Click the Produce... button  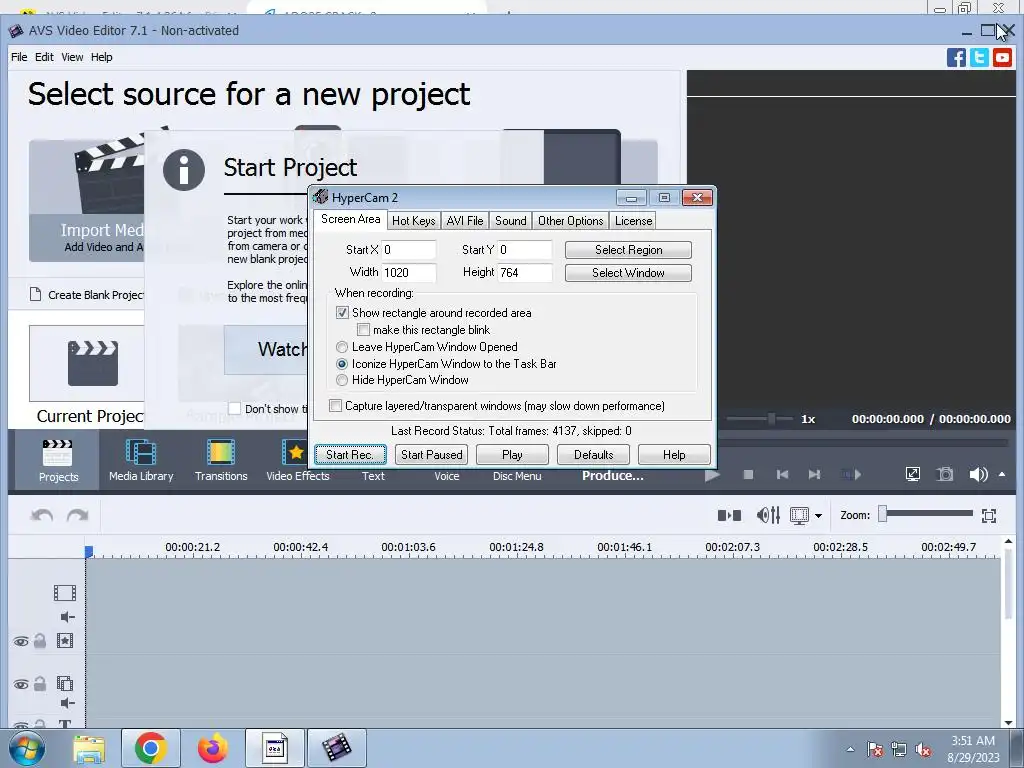coord(613,475)
